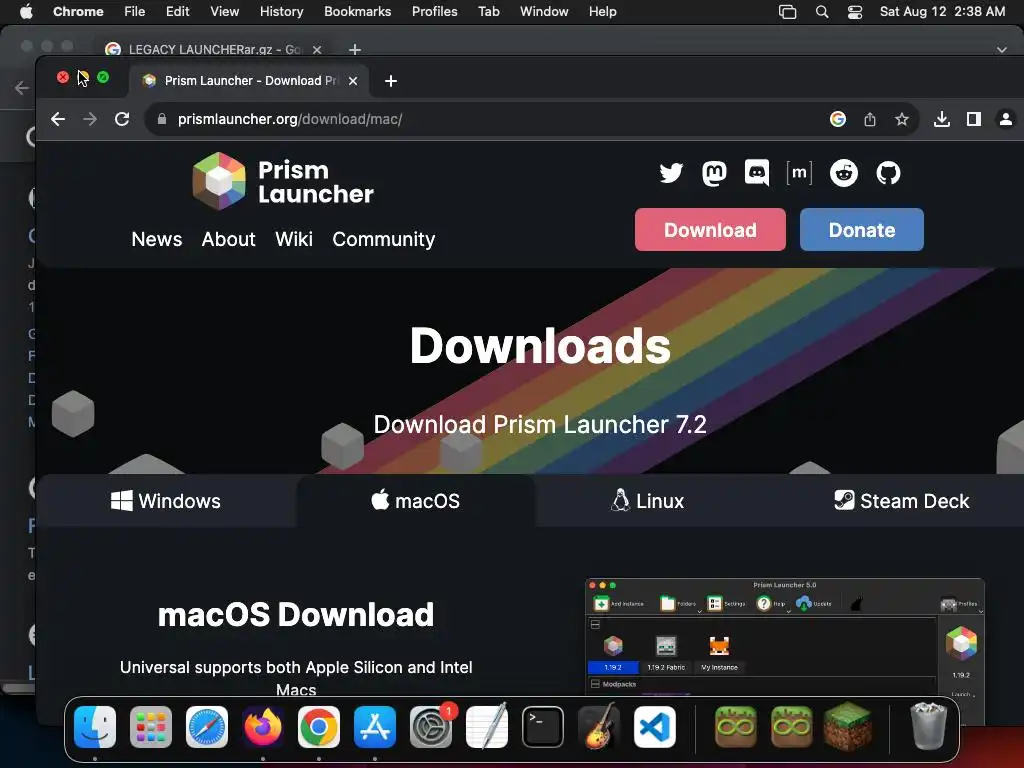Expand tab search chevron in background window

[1002, 50]
